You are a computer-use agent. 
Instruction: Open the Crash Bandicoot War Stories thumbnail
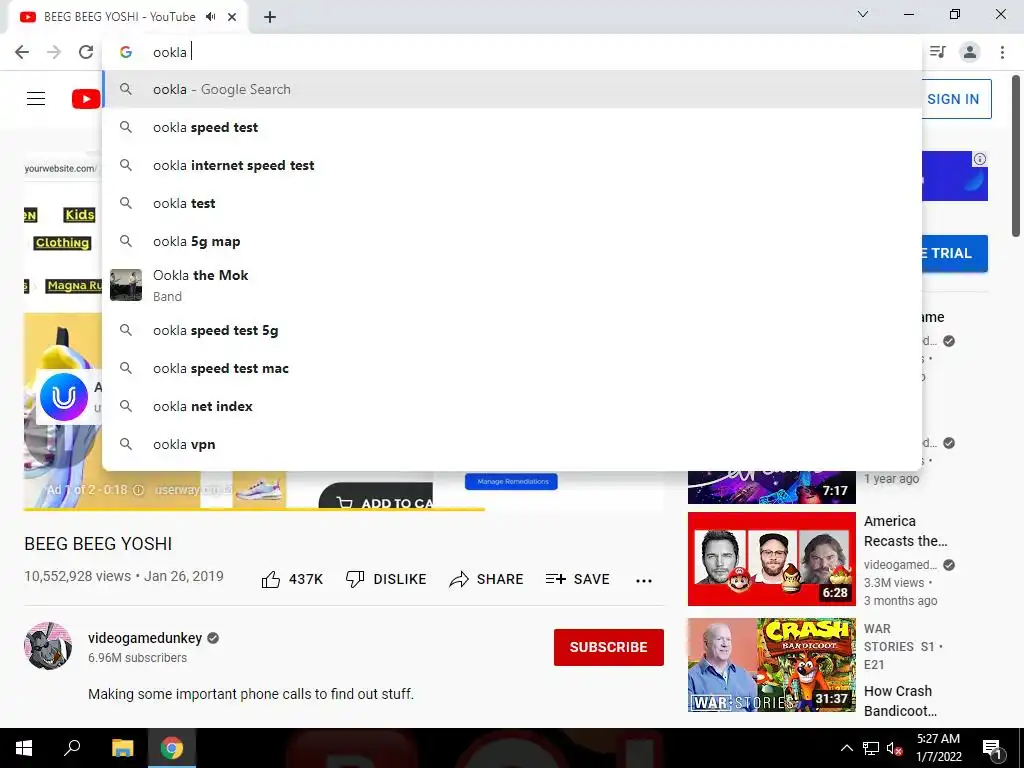(771, 665)
